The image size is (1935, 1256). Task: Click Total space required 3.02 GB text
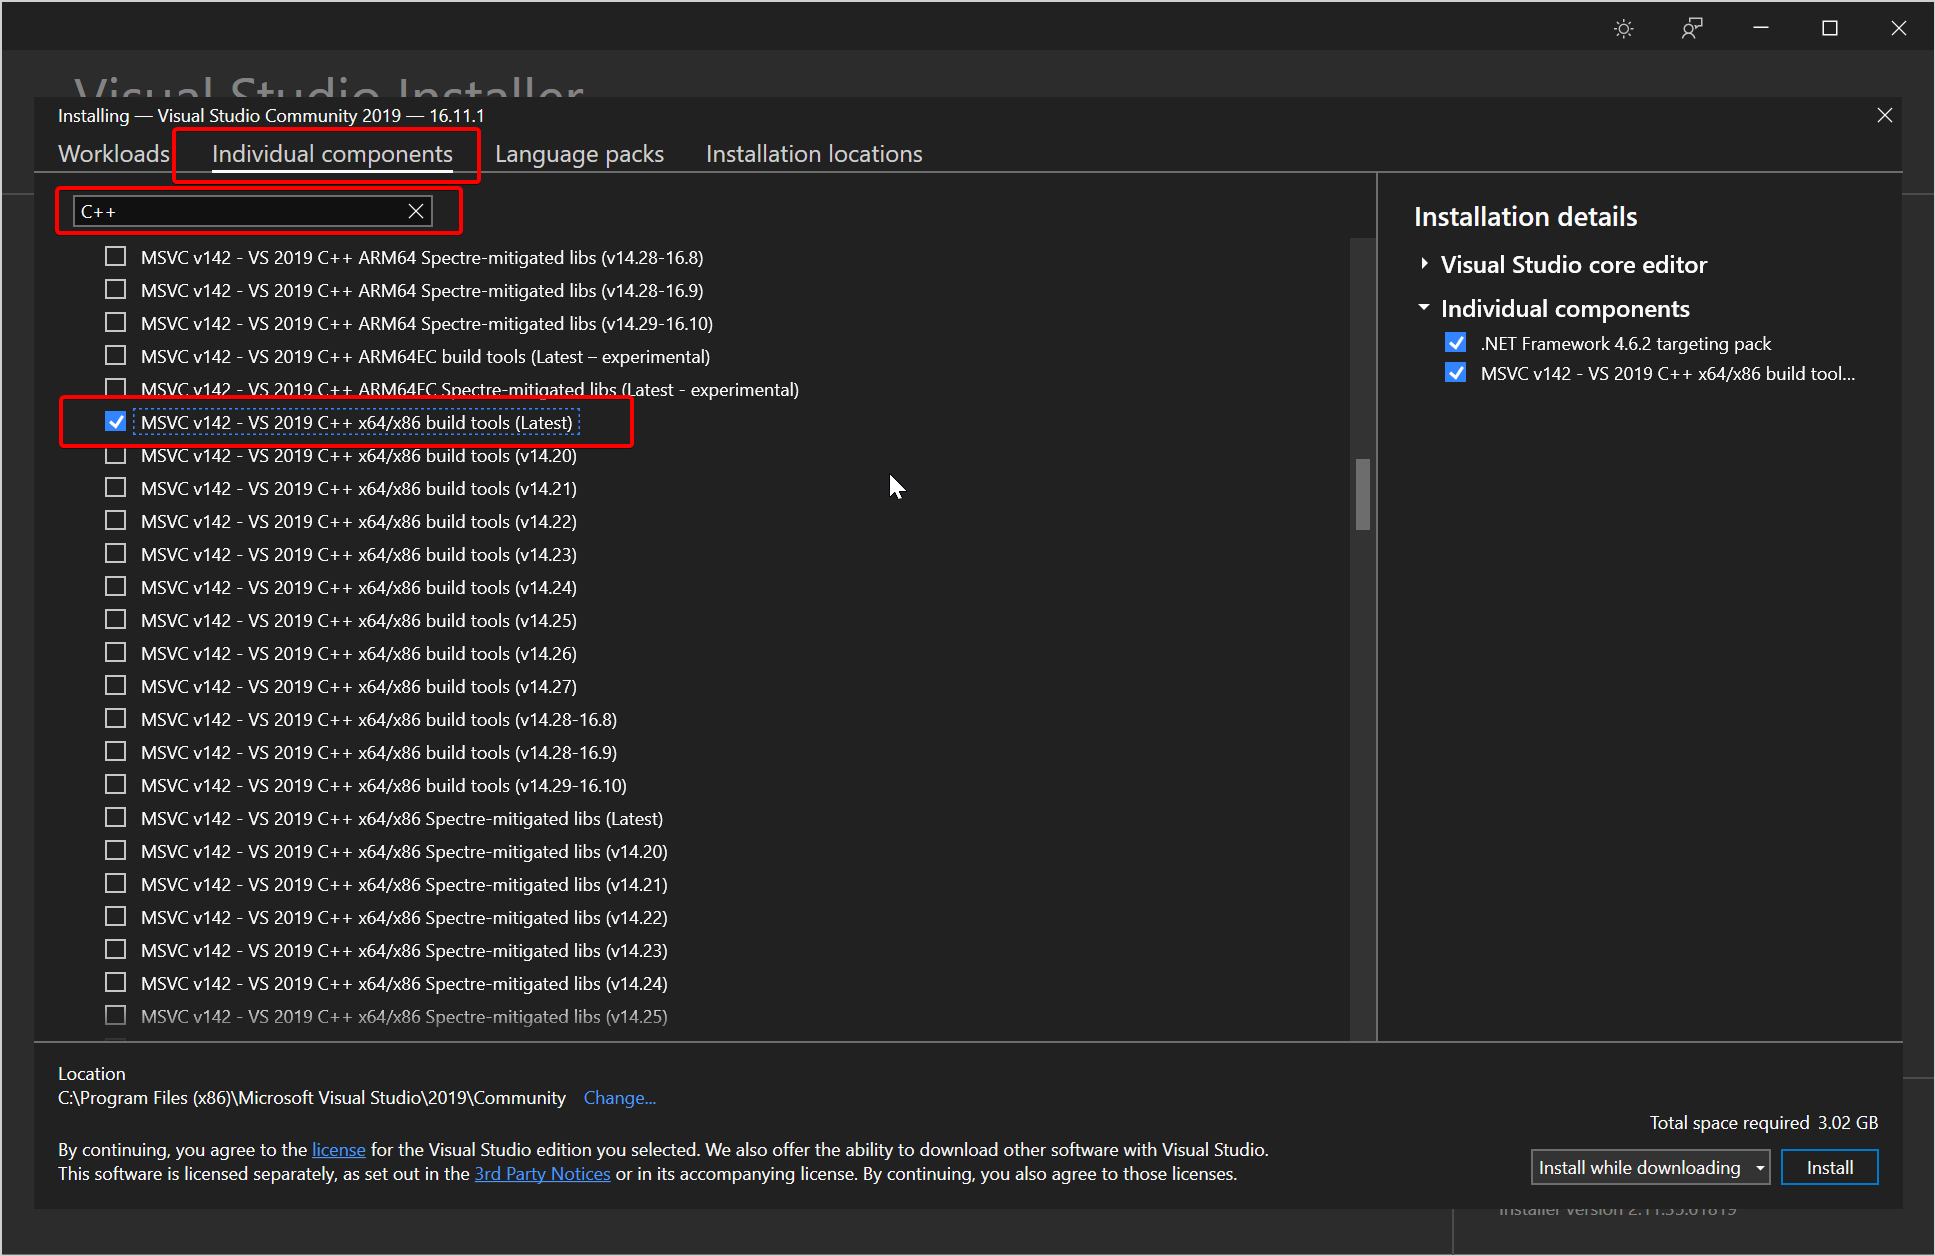1764,1123
